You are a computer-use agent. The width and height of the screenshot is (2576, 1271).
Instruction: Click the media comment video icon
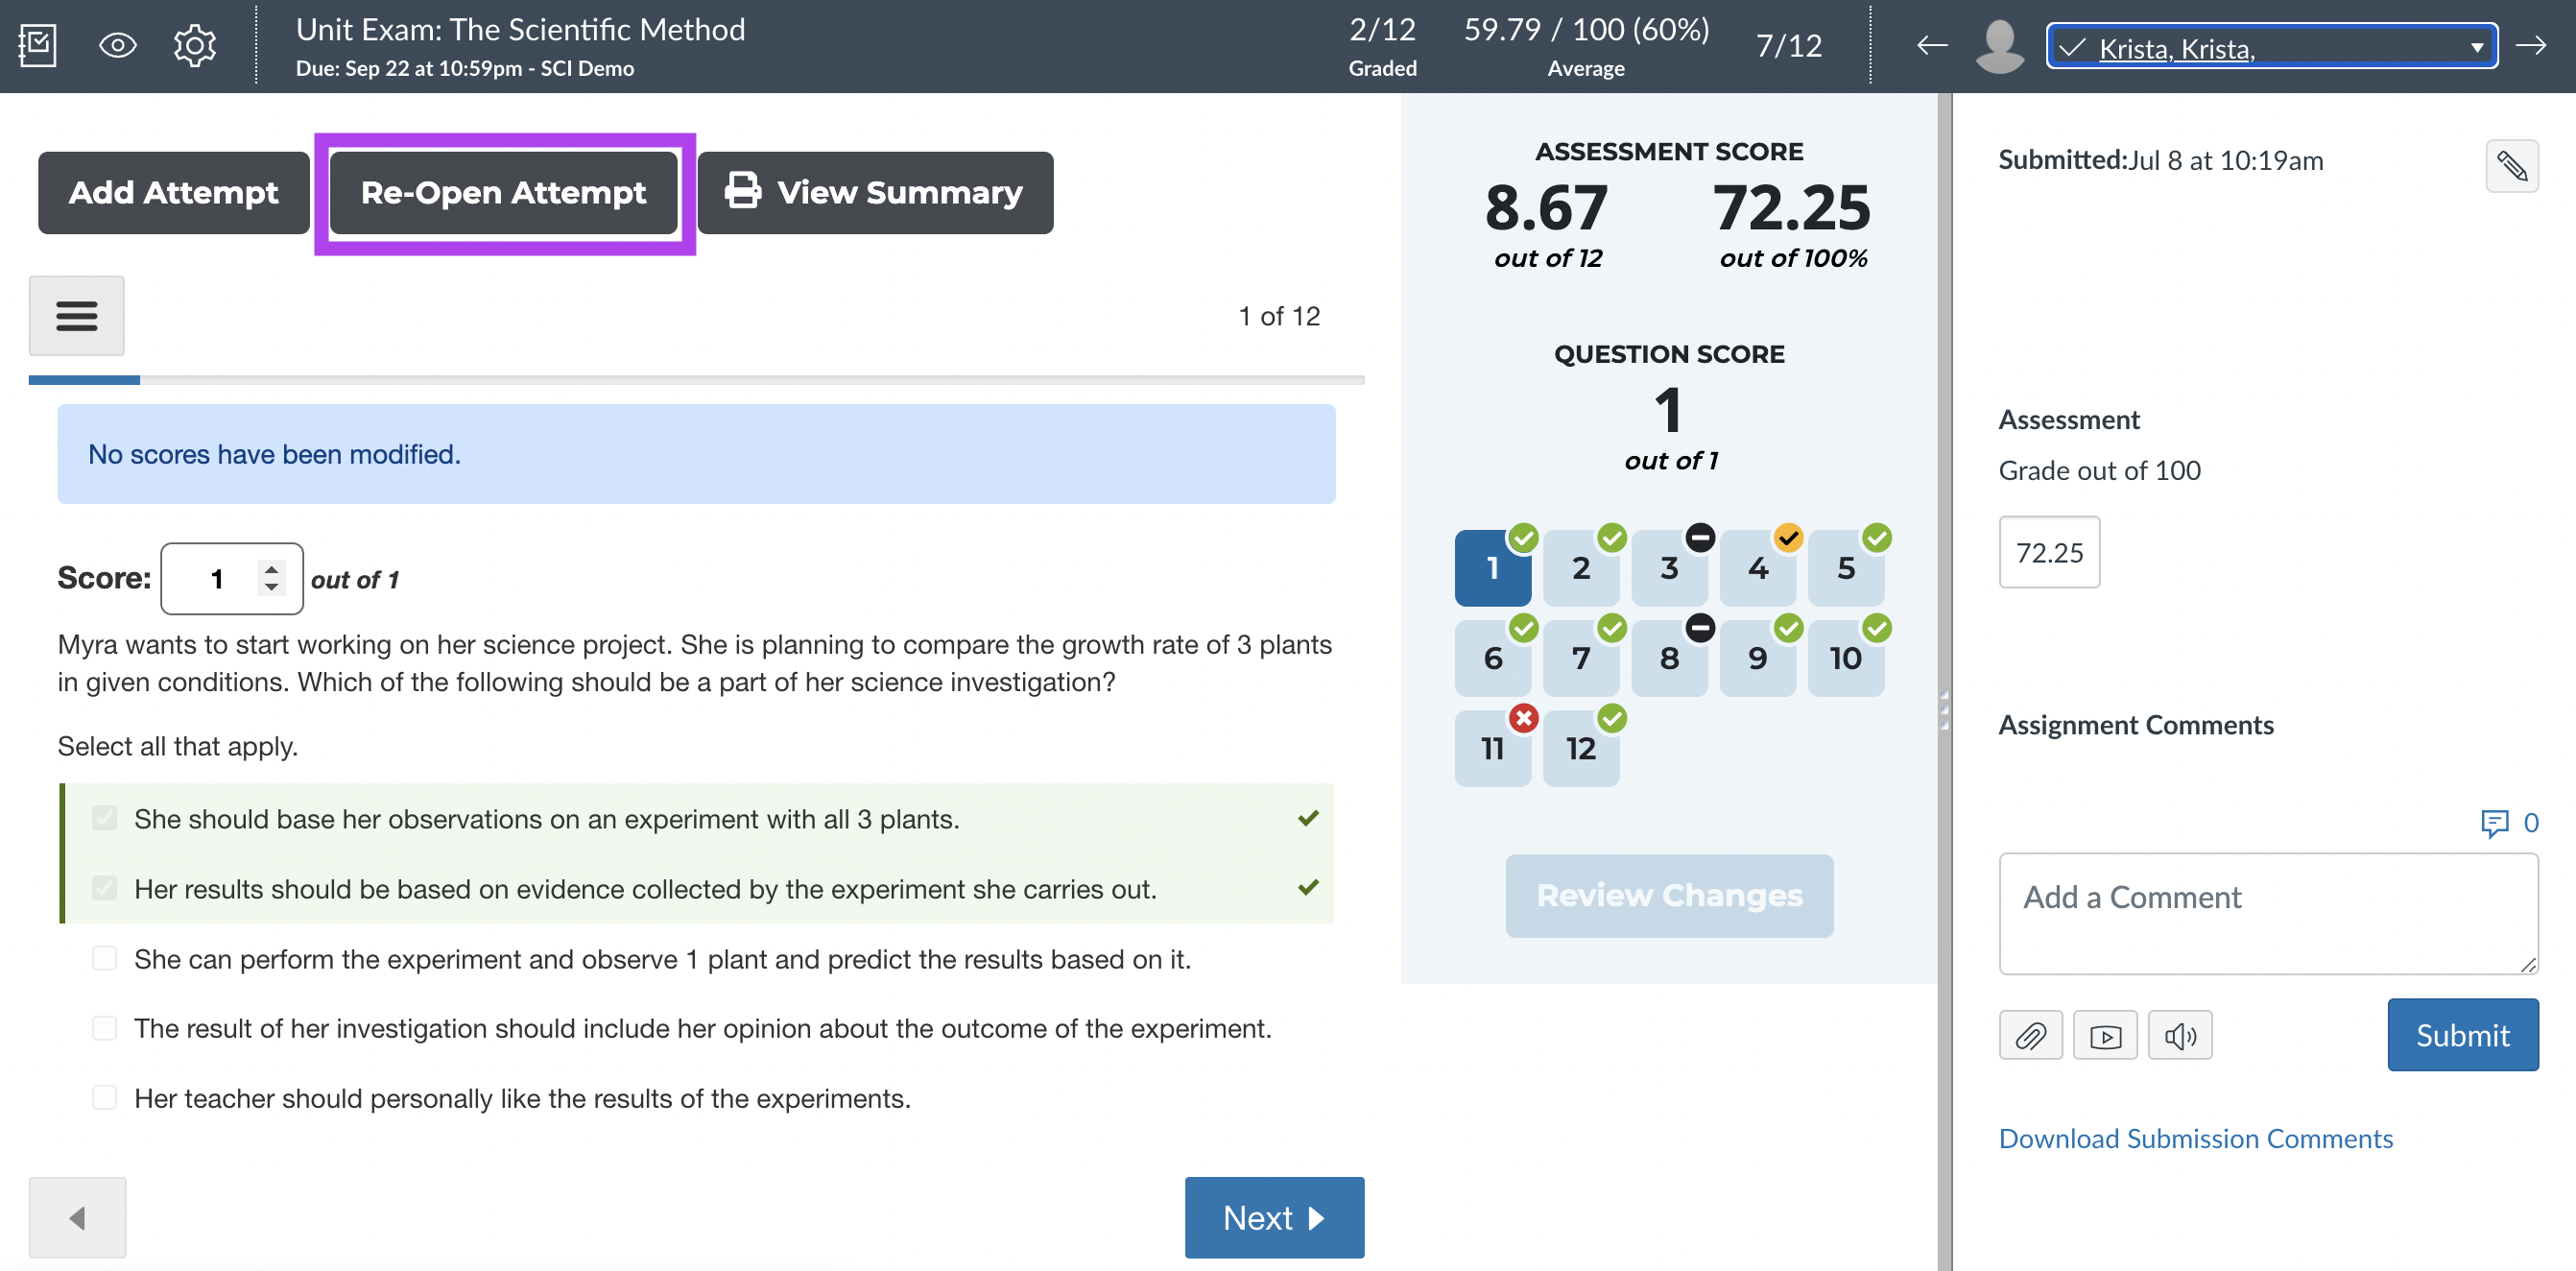[x=2104, y=1035]
